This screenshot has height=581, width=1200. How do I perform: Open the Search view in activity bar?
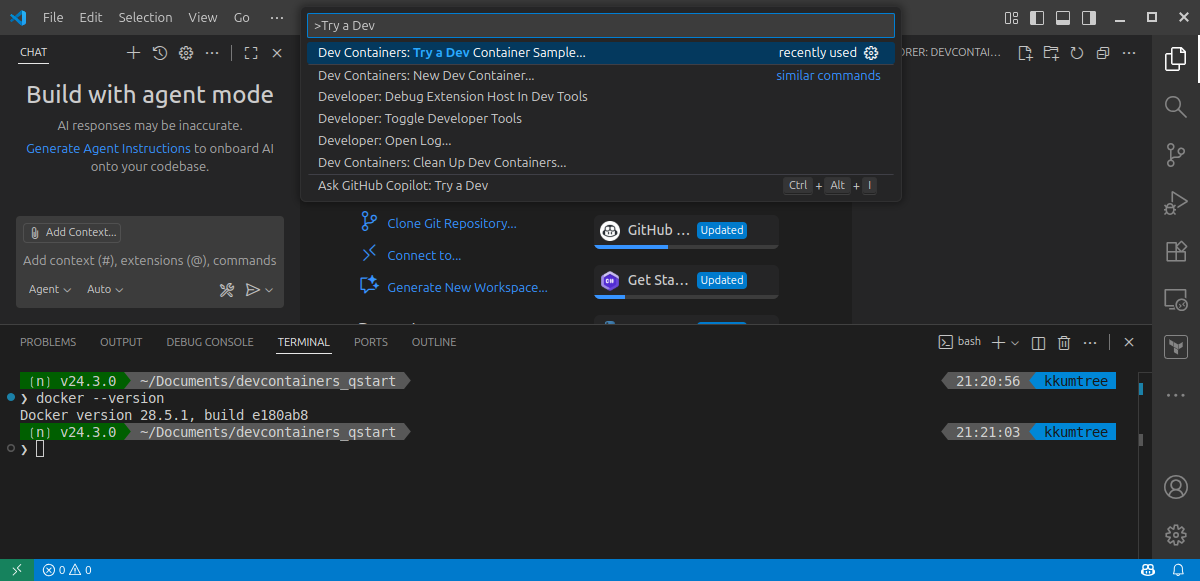(1176, 106)
